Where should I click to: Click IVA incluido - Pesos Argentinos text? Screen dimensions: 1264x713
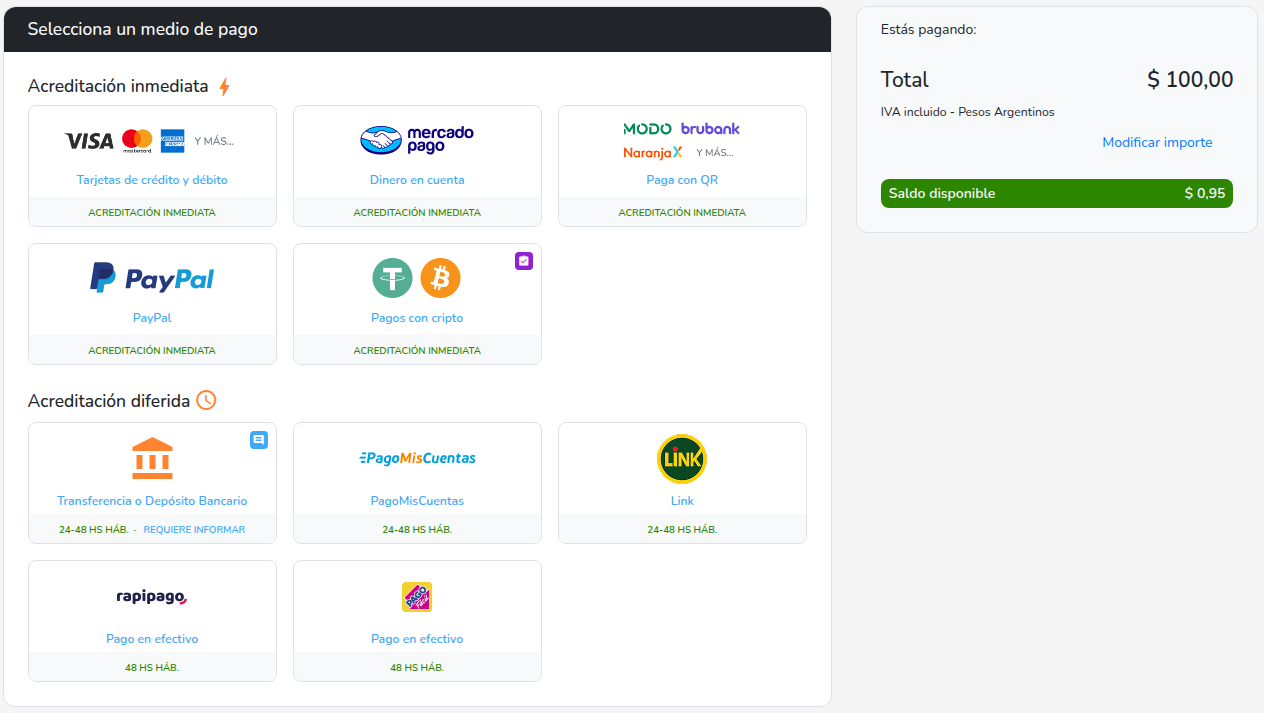[968, 112]
